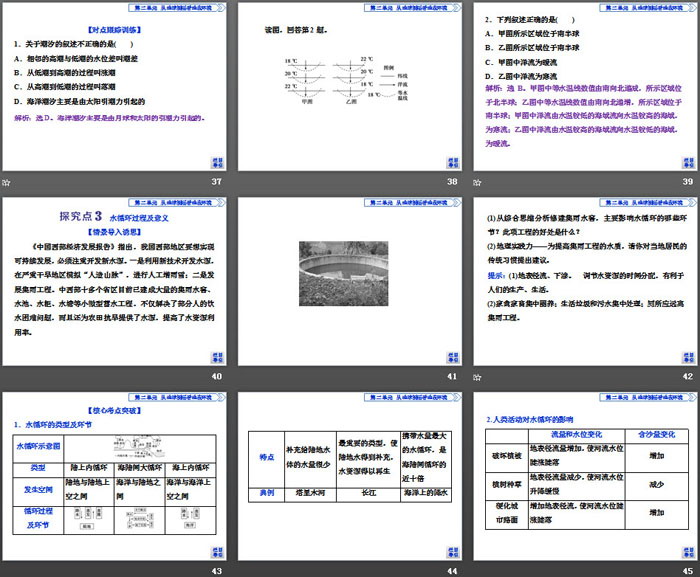Click the 栏目导引 navigation icon on slide 43
Viewport: 700px width, 577px height.
[x=215, y=550]
